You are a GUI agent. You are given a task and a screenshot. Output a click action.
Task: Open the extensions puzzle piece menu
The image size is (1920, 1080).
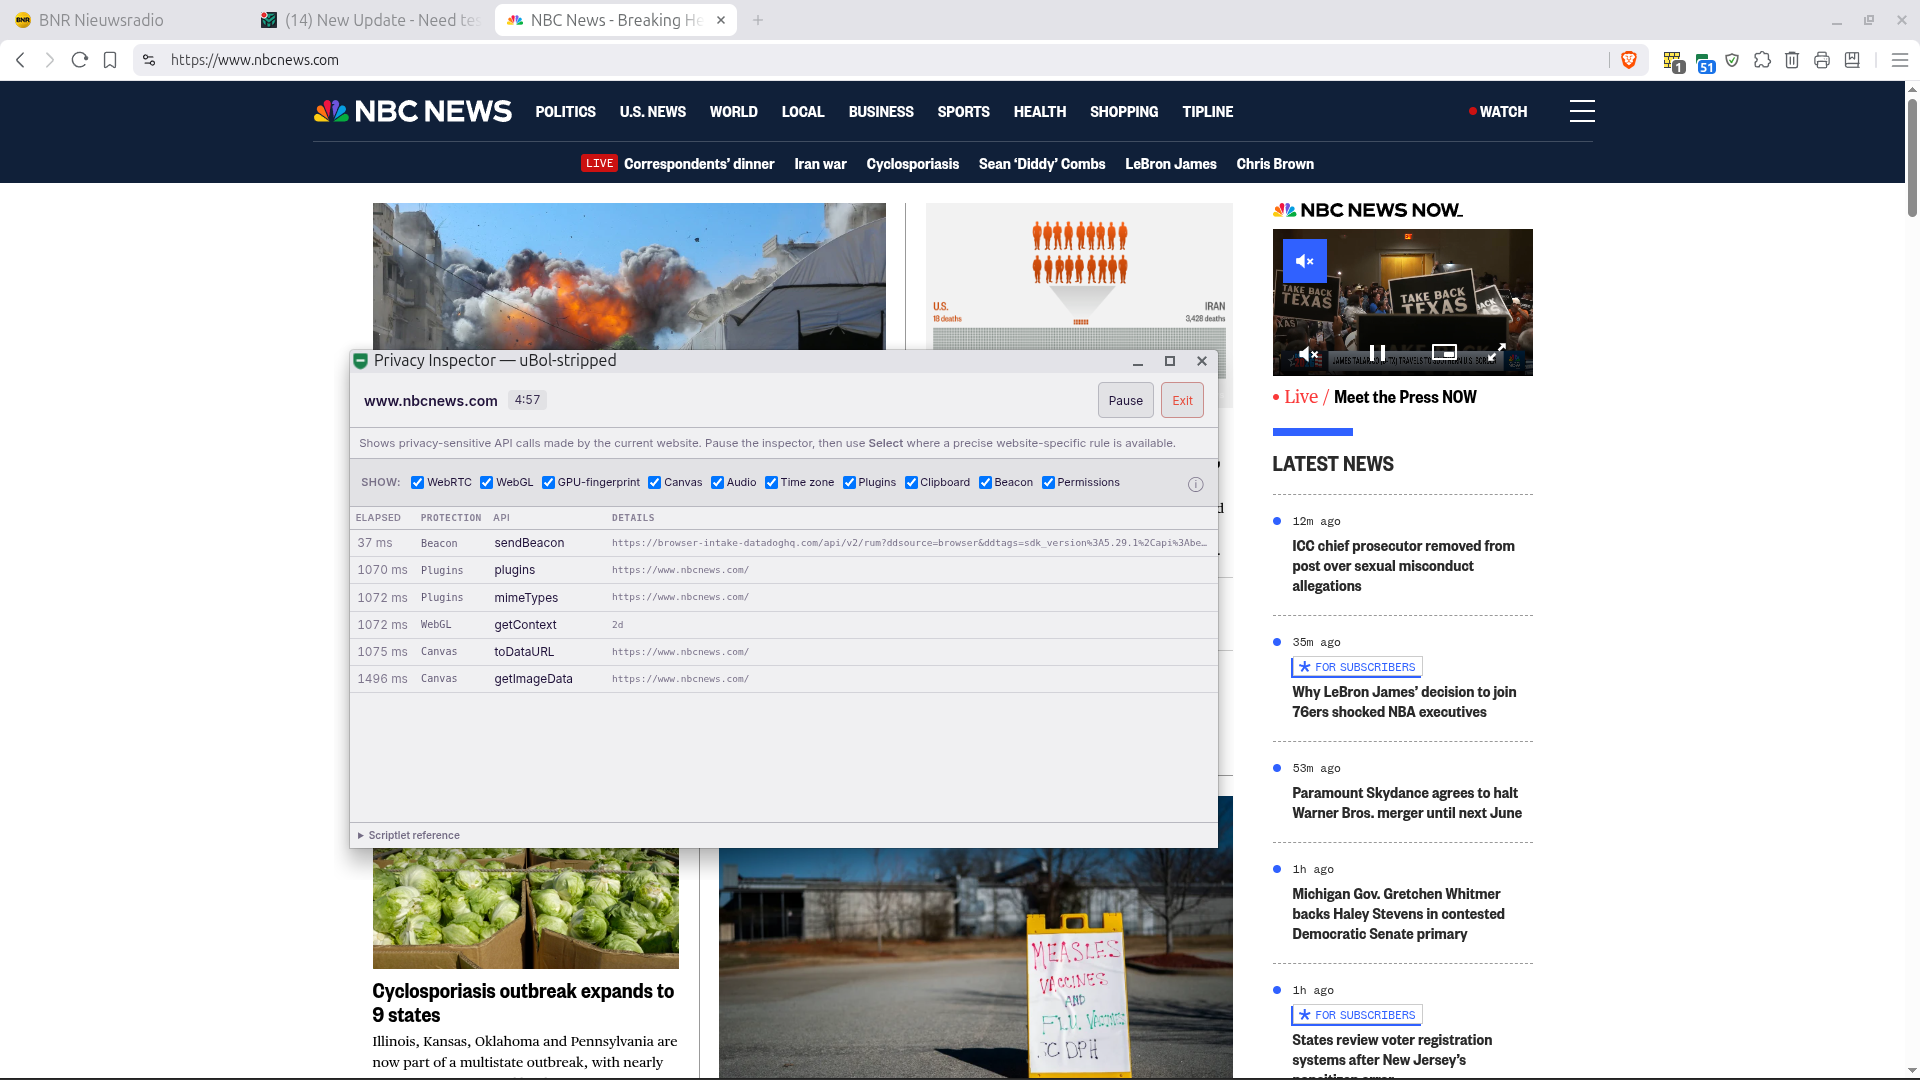1762,60
